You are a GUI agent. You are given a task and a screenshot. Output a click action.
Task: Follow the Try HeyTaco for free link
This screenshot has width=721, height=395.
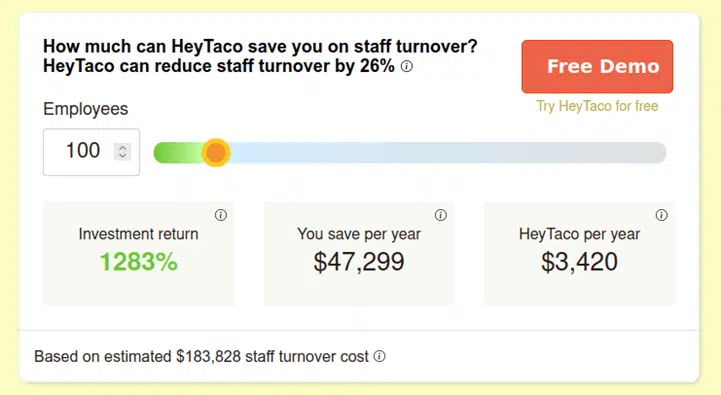click(597, 106)
